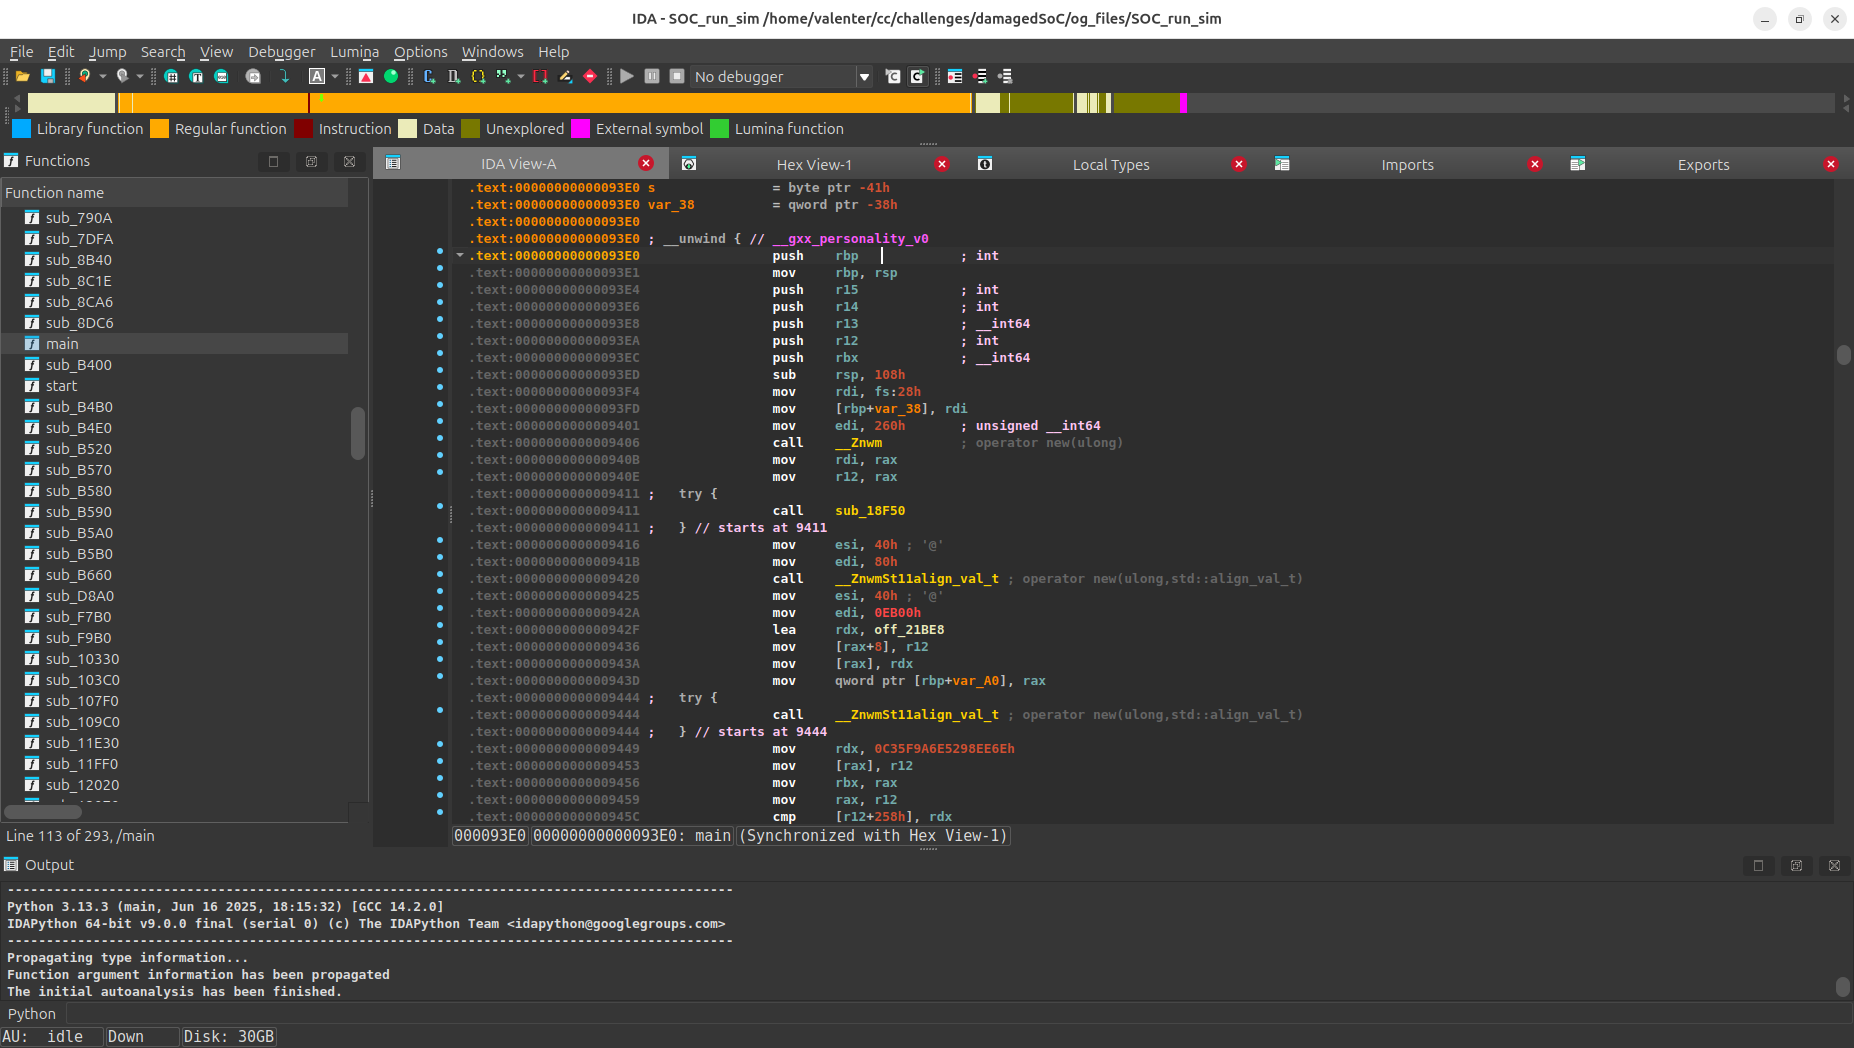1854x1048 pixels.
Task: Switch to the Hex View-1 tab
Action: (x=814, y=164)
